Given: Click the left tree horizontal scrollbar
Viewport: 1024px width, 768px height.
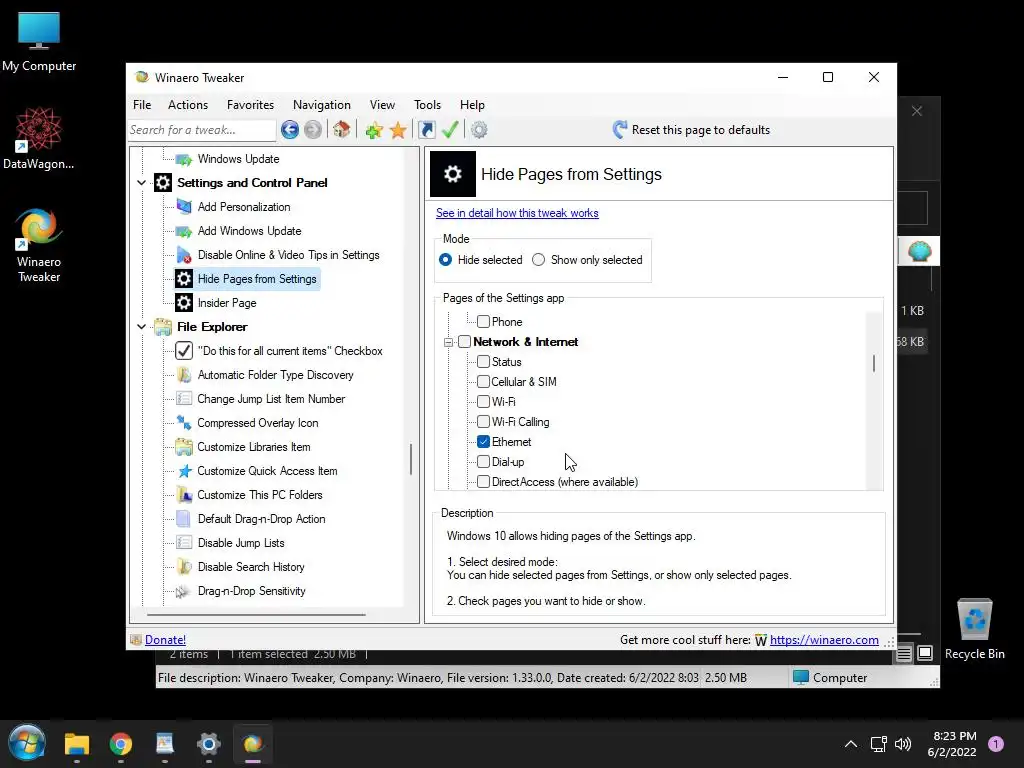Looking at the screenshot, I should [256, 615].
